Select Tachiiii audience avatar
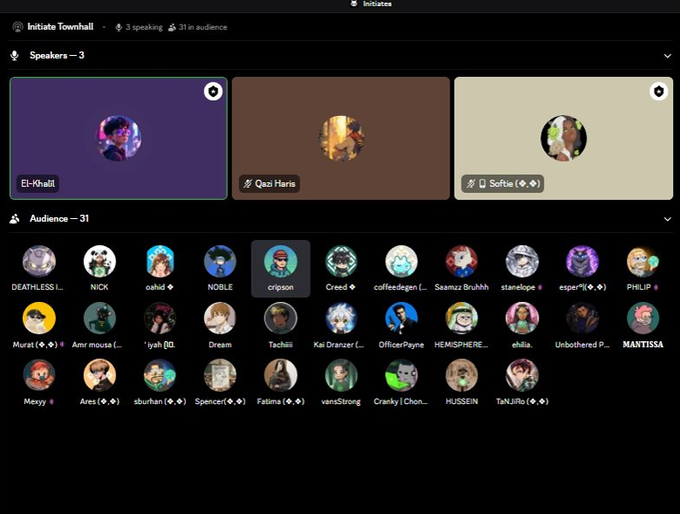The image size is (680, 514). coord(281,319)
